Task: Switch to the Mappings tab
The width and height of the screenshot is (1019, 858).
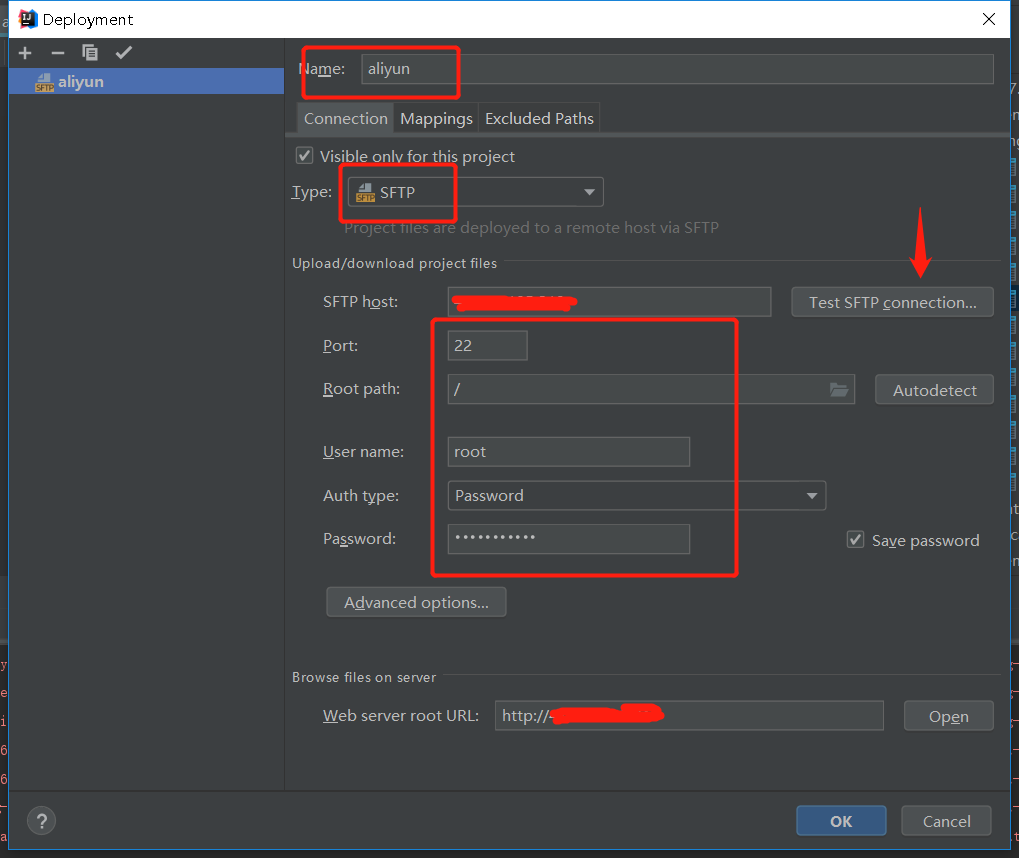Action: click(435, 118)
